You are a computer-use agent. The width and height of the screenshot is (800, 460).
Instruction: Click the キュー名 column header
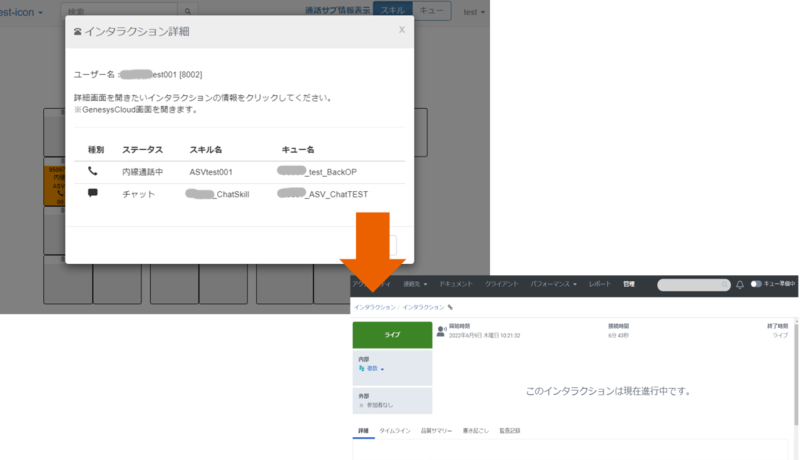(x=298, y=150)
